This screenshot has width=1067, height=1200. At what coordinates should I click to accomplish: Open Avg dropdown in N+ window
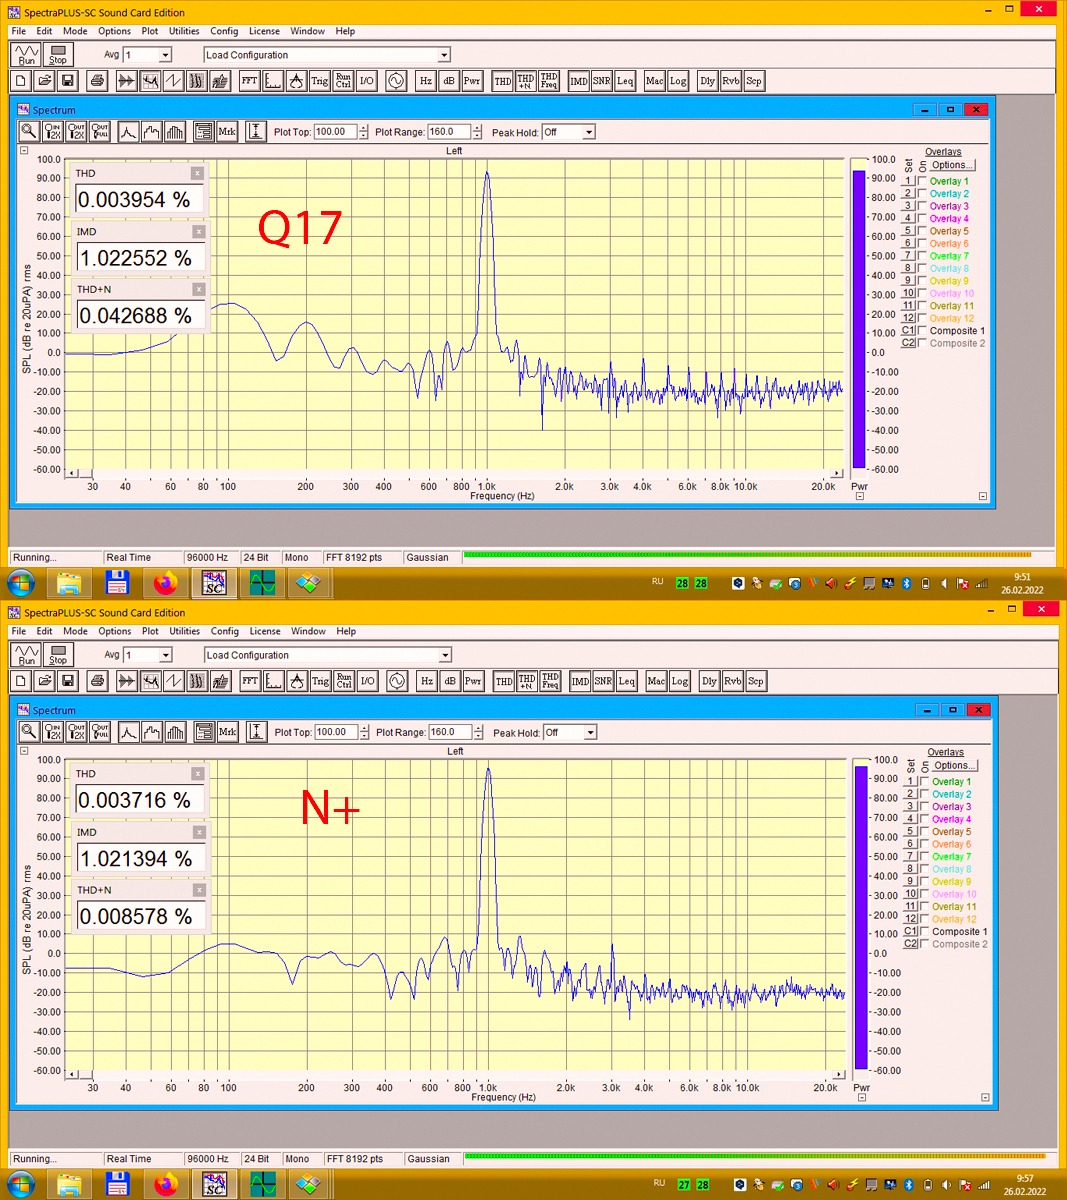pos(166,655)
